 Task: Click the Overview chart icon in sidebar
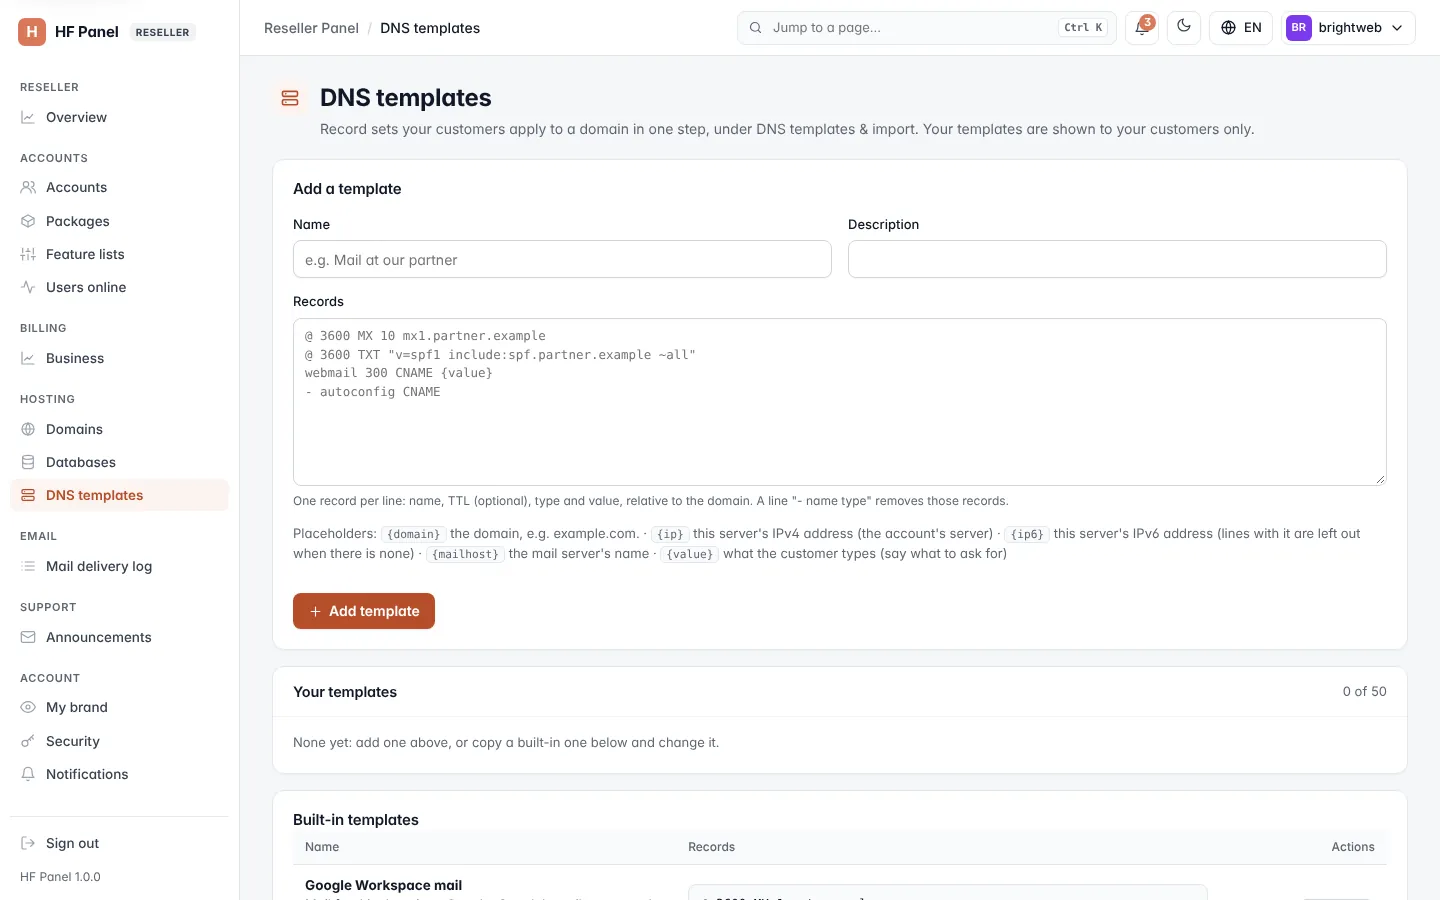28,117
